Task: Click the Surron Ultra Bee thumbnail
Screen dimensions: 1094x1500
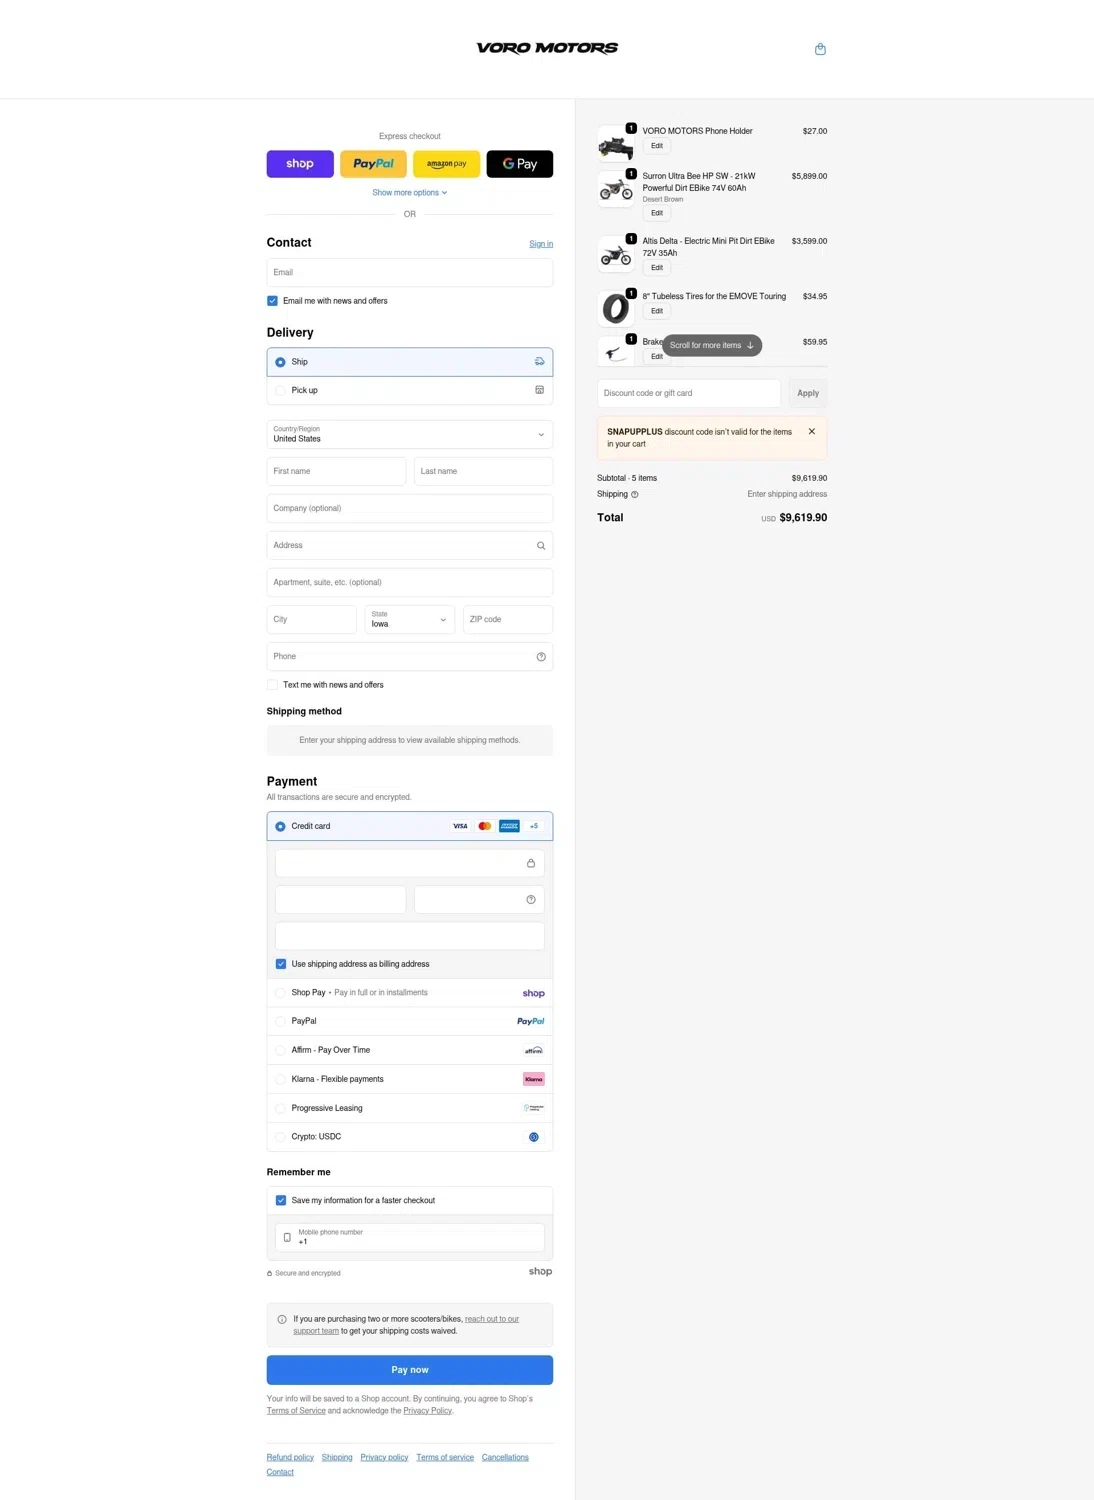Action: click(x=615, y=190)
